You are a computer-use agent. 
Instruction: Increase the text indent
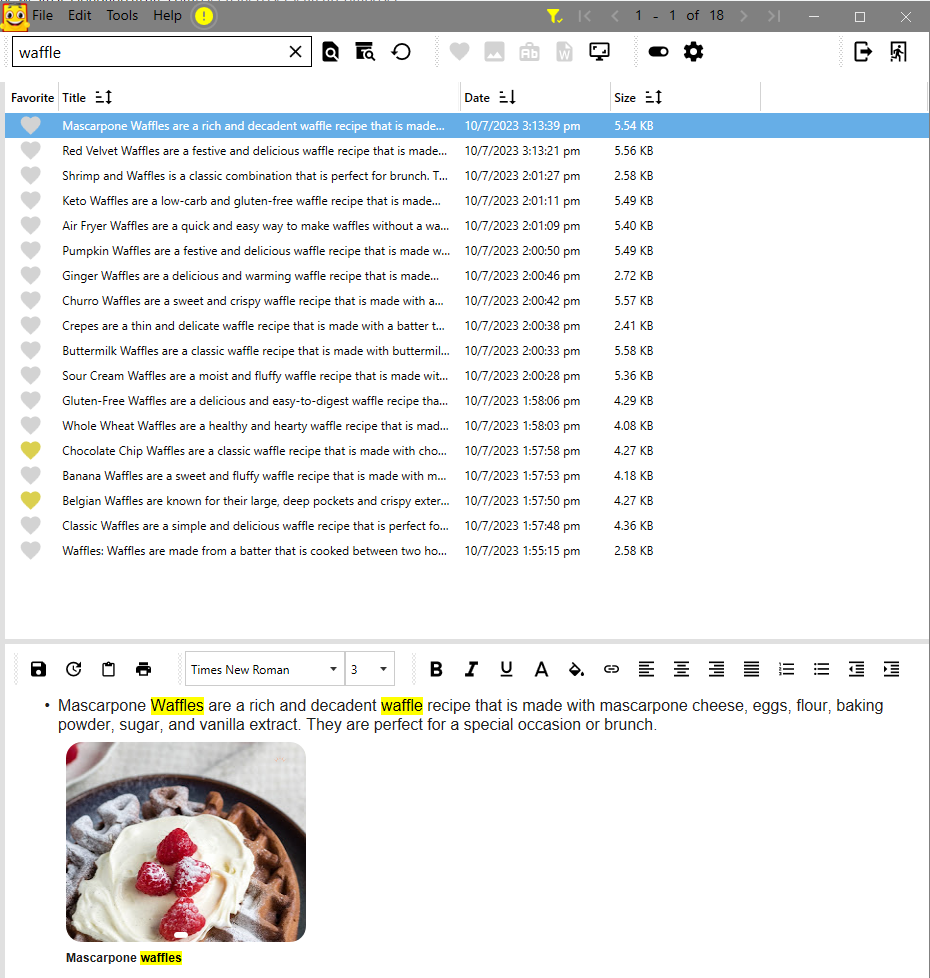(891, 669)
